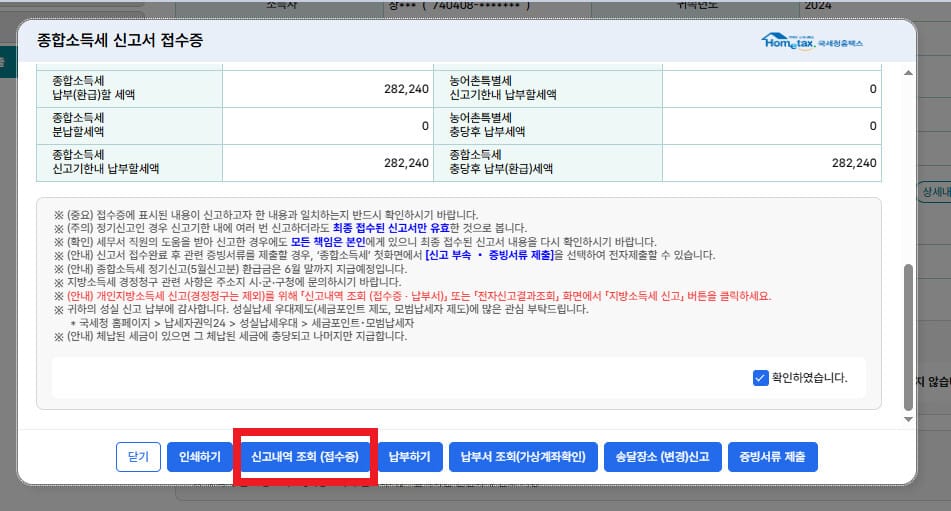The image size is (951, 511).
Task: Select 신고기한내 납부할세액 value 282,240
Action: [x=406, y=163]
